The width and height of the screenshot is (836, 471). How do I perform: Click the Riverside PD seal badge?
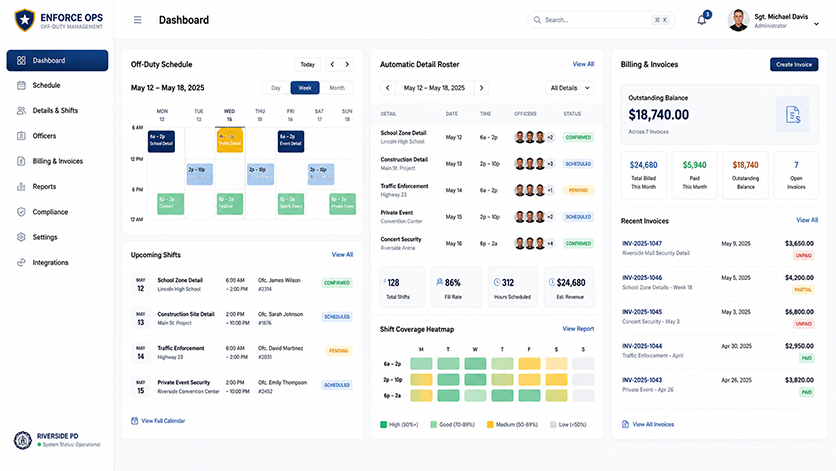(x=22, y=441)
